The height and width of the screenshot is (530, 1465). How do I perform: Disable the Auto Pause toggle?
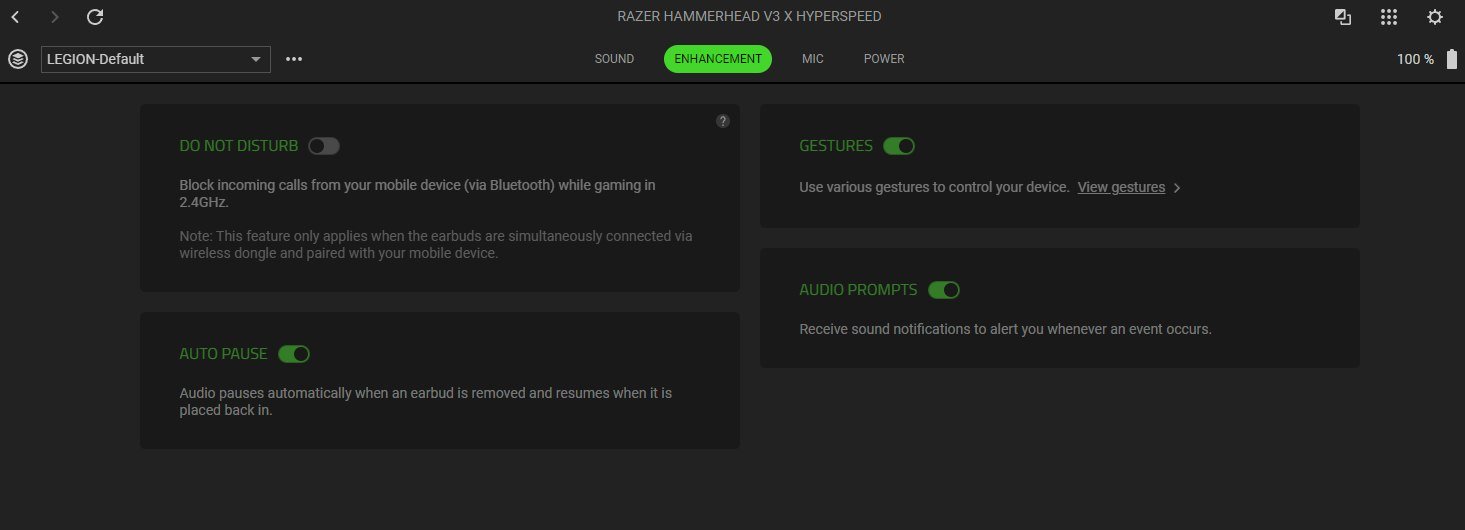[x=294, y=354]
